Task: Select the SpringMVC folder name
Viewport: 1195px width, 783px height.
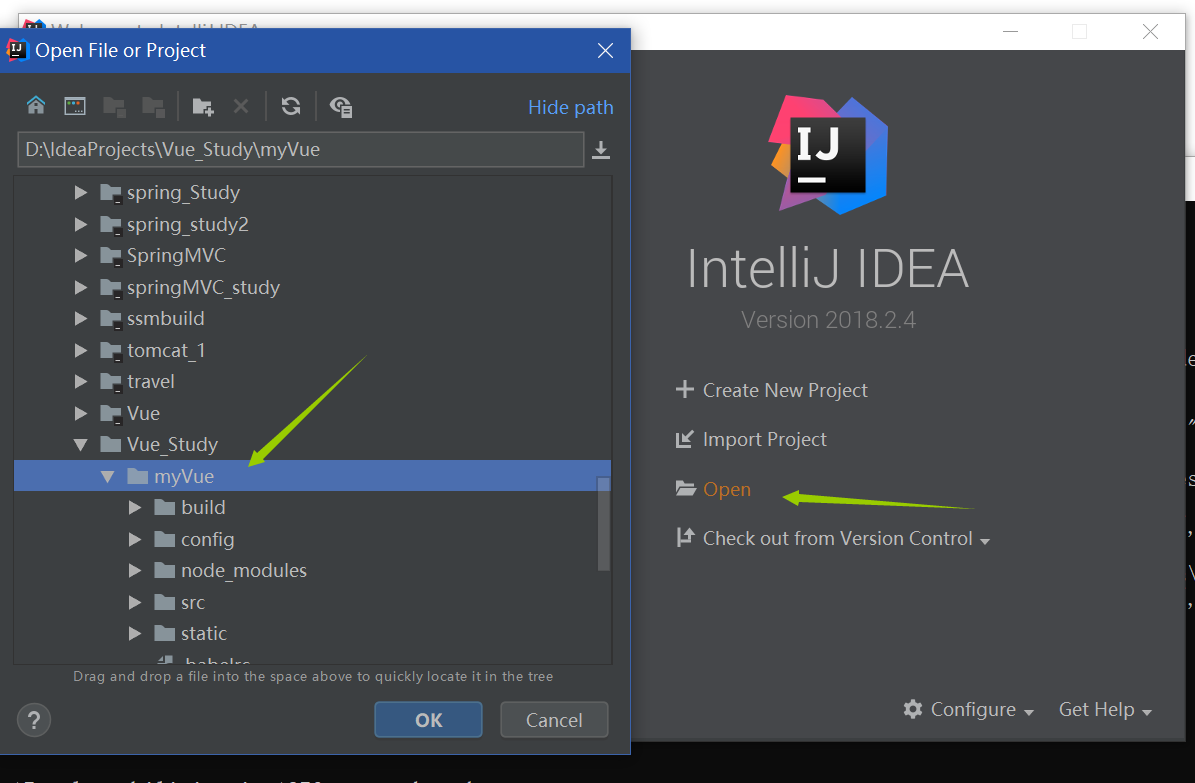Action: pyautogui.click(x=177, y=255)
